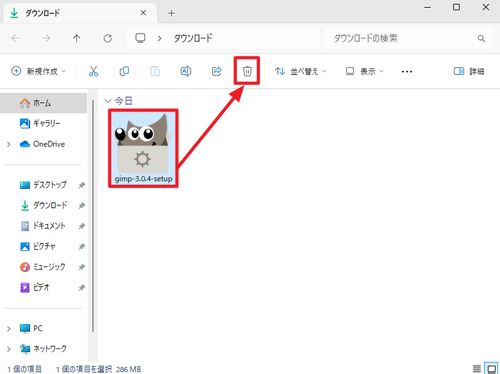Open the 表示 view dropdown
This screenshot has height=374, width=500.
(364, 71)
